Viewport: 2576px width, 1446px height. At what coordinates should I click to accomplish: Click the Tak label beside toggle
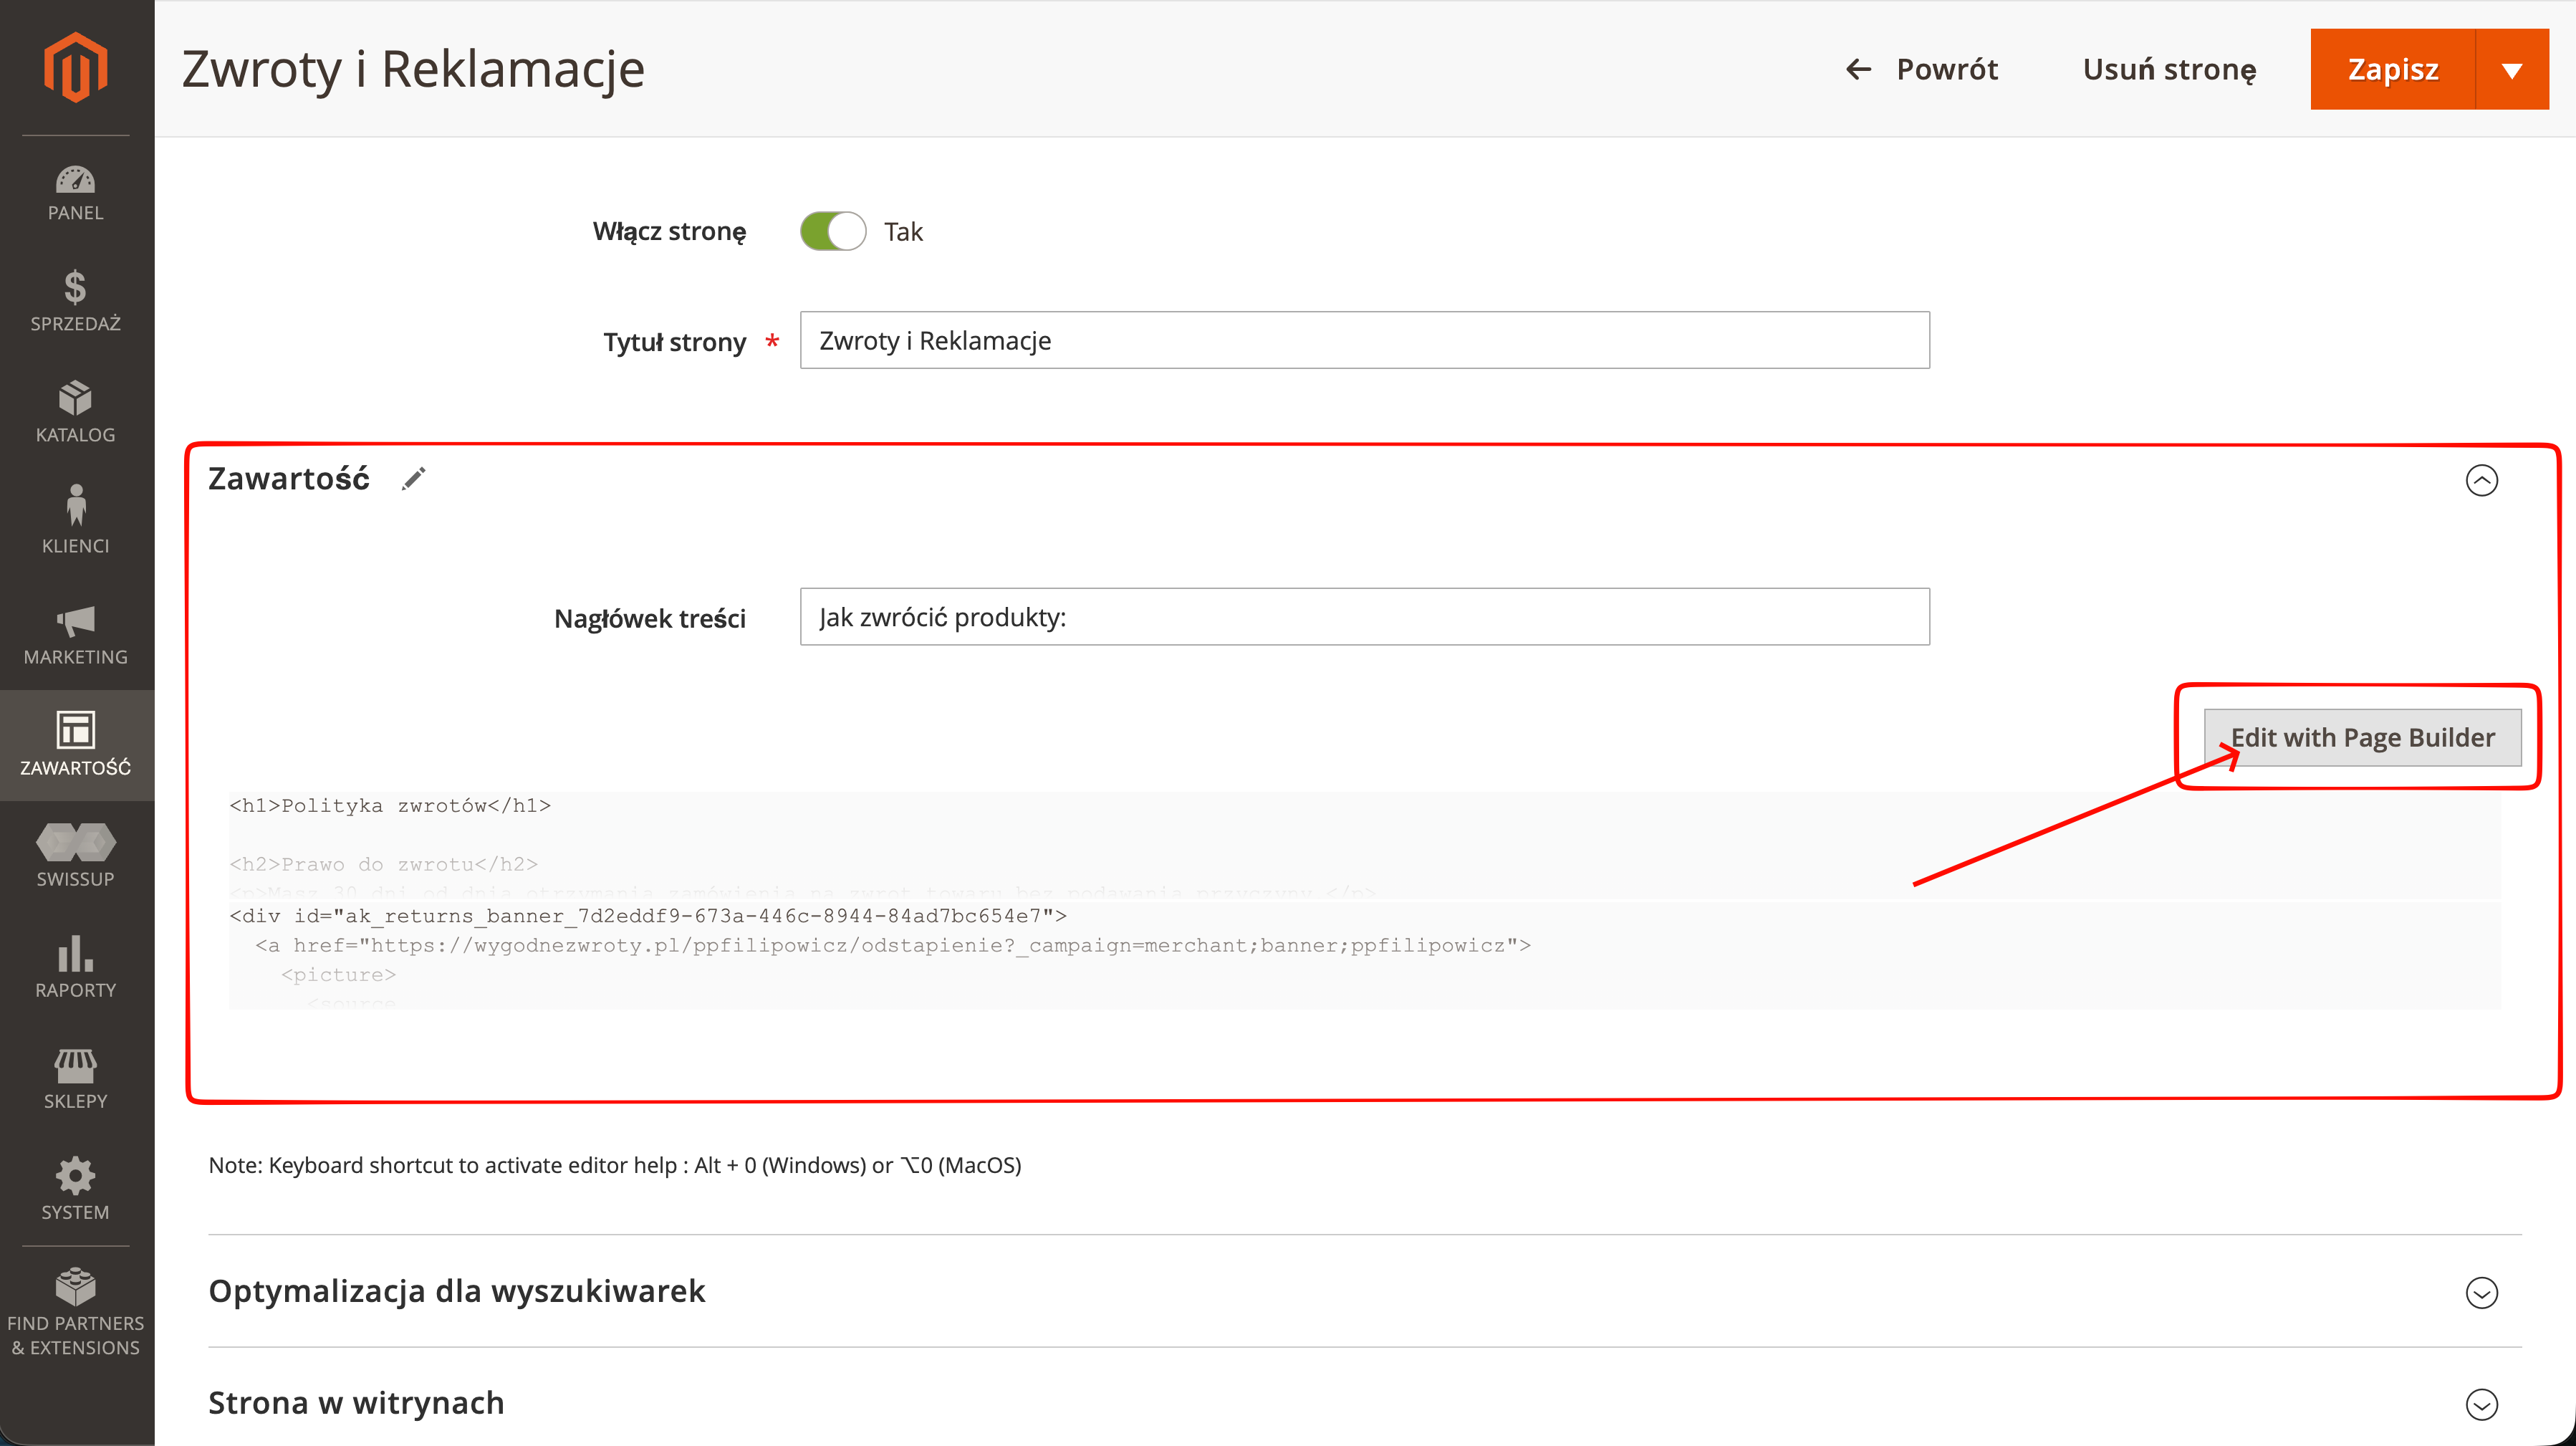pos(903,232)
